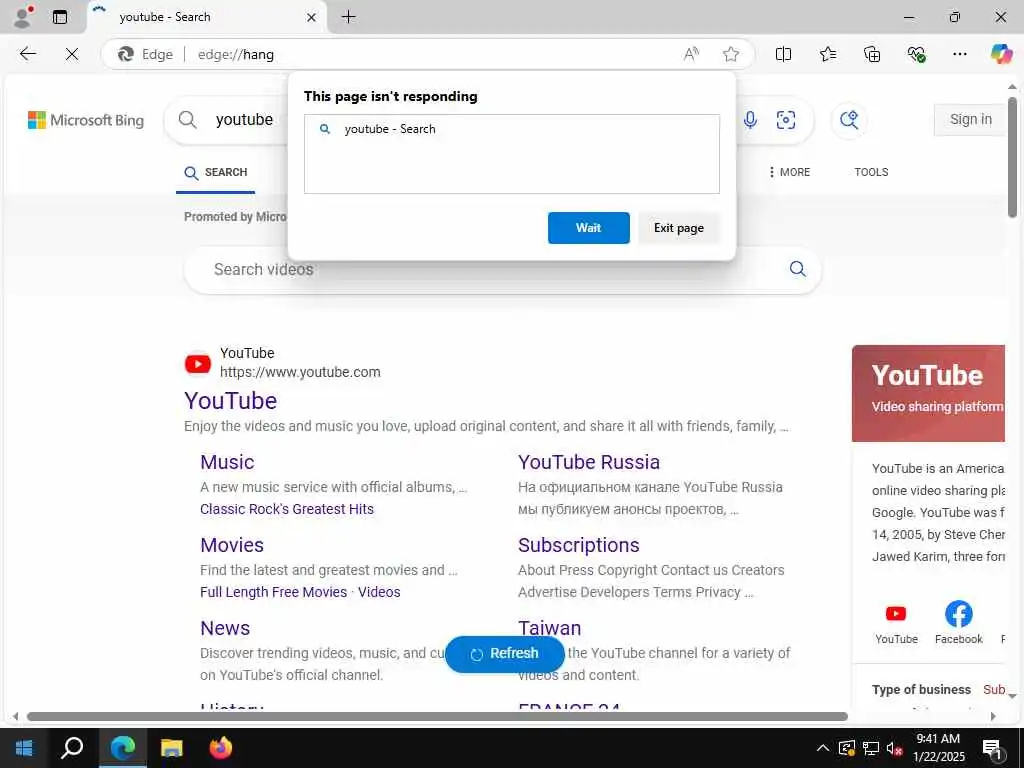Open the Movies sitelink

(x=232, y=545)
